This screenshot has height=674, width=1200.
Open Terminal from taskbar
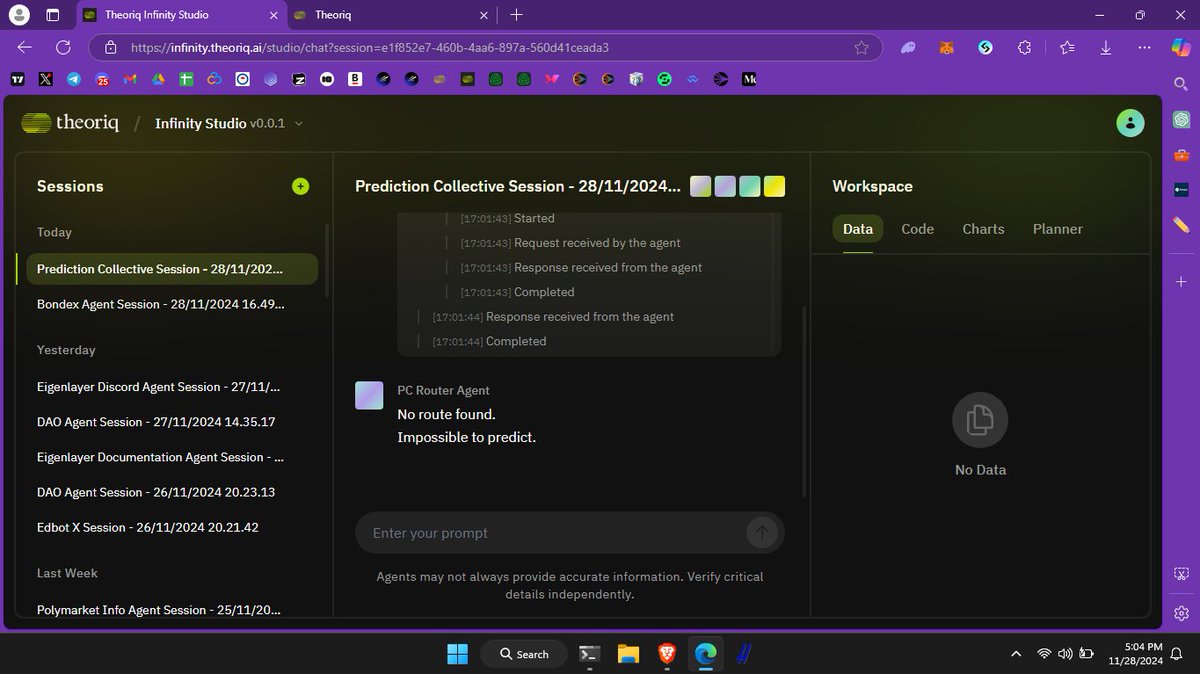(x=590, y=654)
